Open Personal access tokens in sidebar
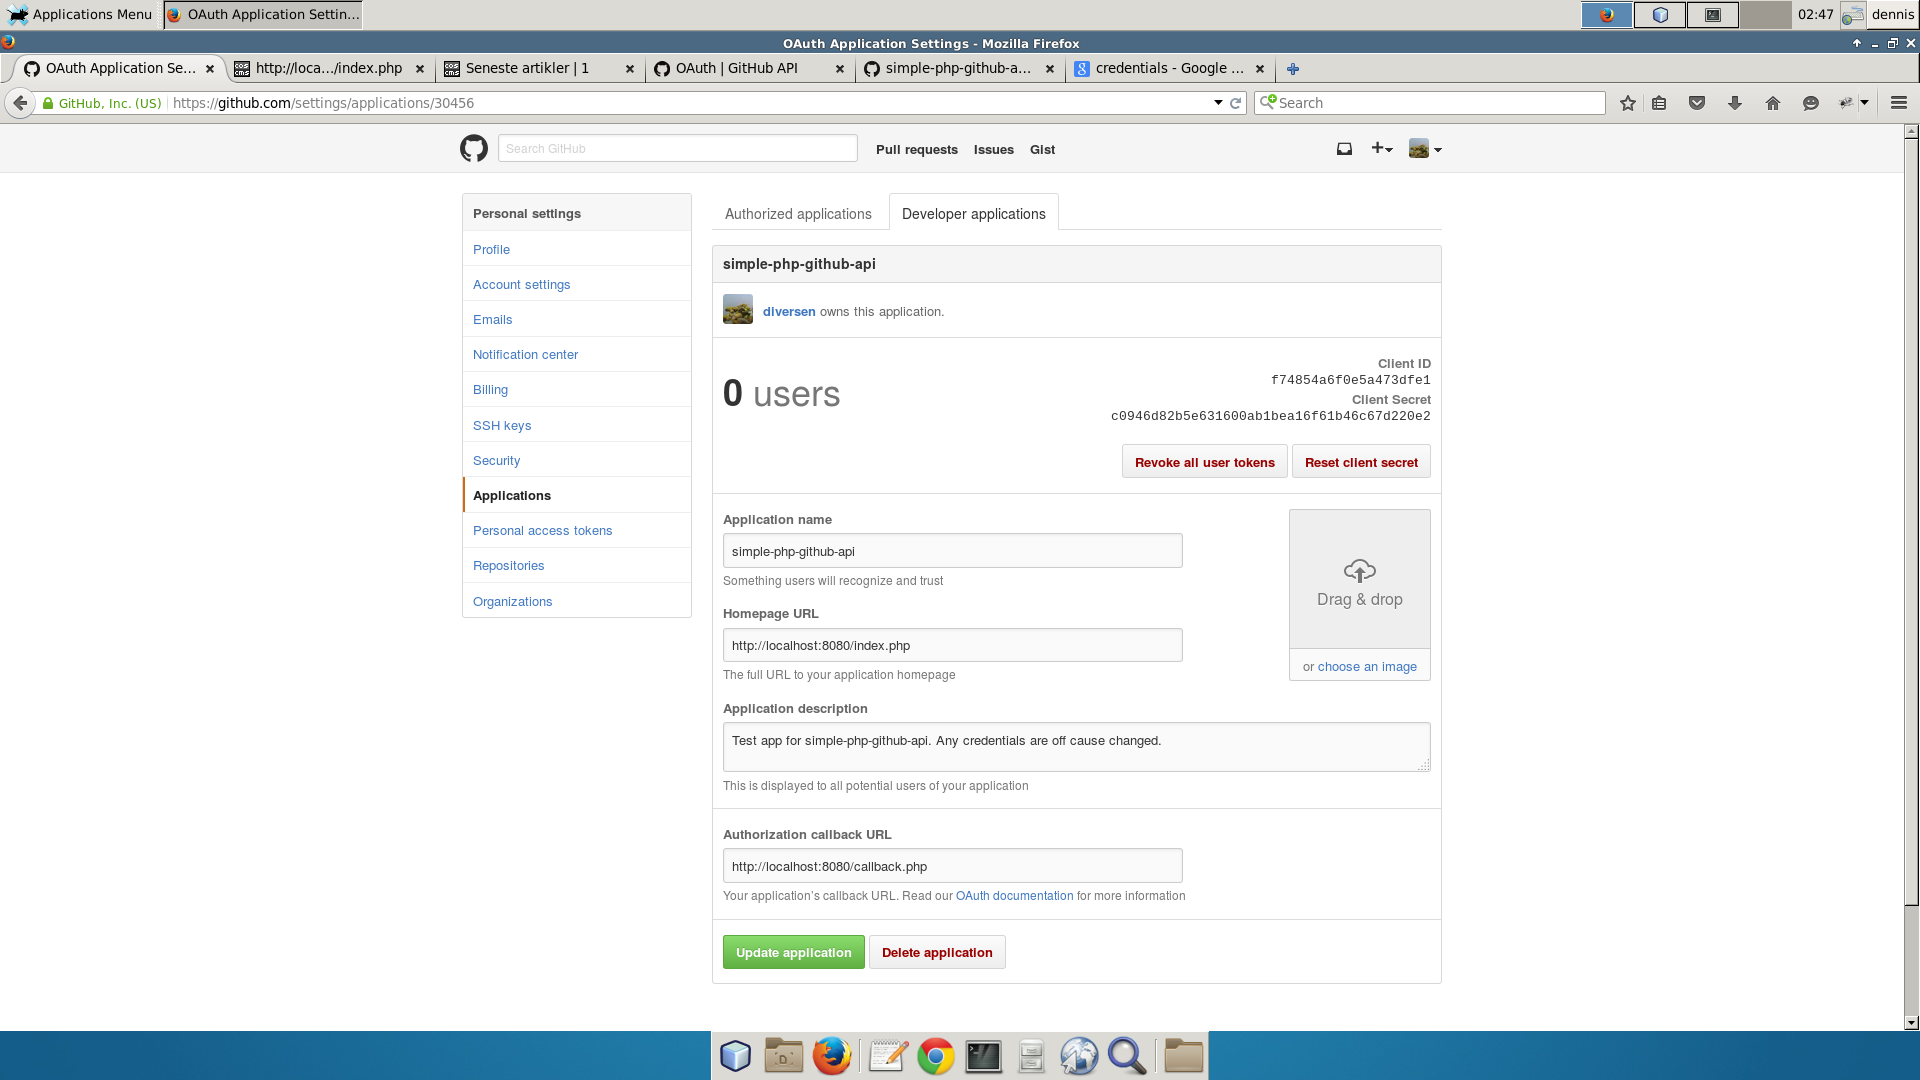The image size is (1920, 1080). pyautogui.click(x=577, y=530)
